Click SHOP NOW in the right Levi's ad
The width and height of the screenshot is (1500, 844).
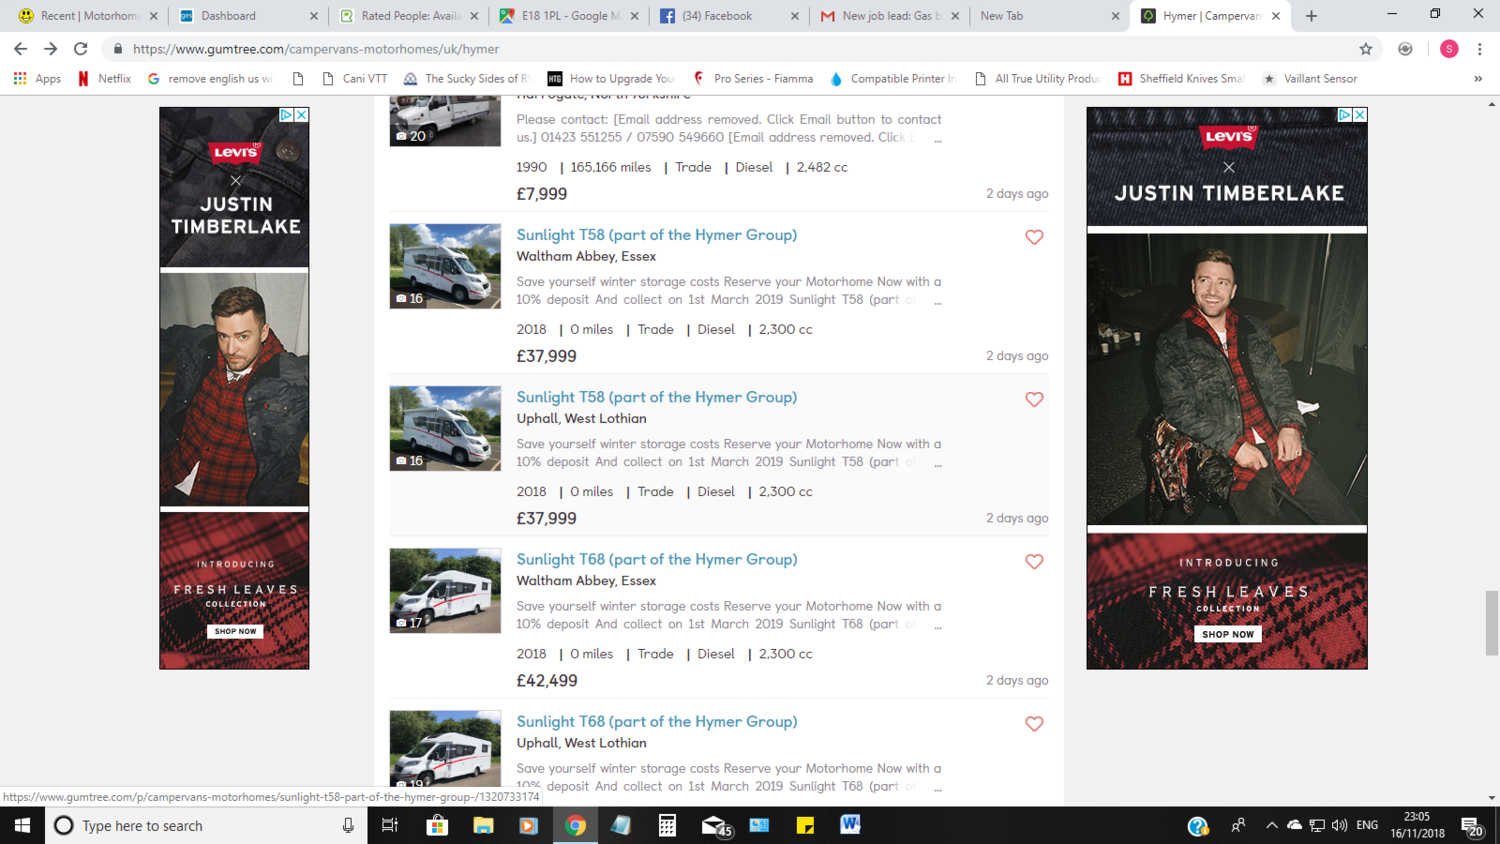(x=1228, y=634)
